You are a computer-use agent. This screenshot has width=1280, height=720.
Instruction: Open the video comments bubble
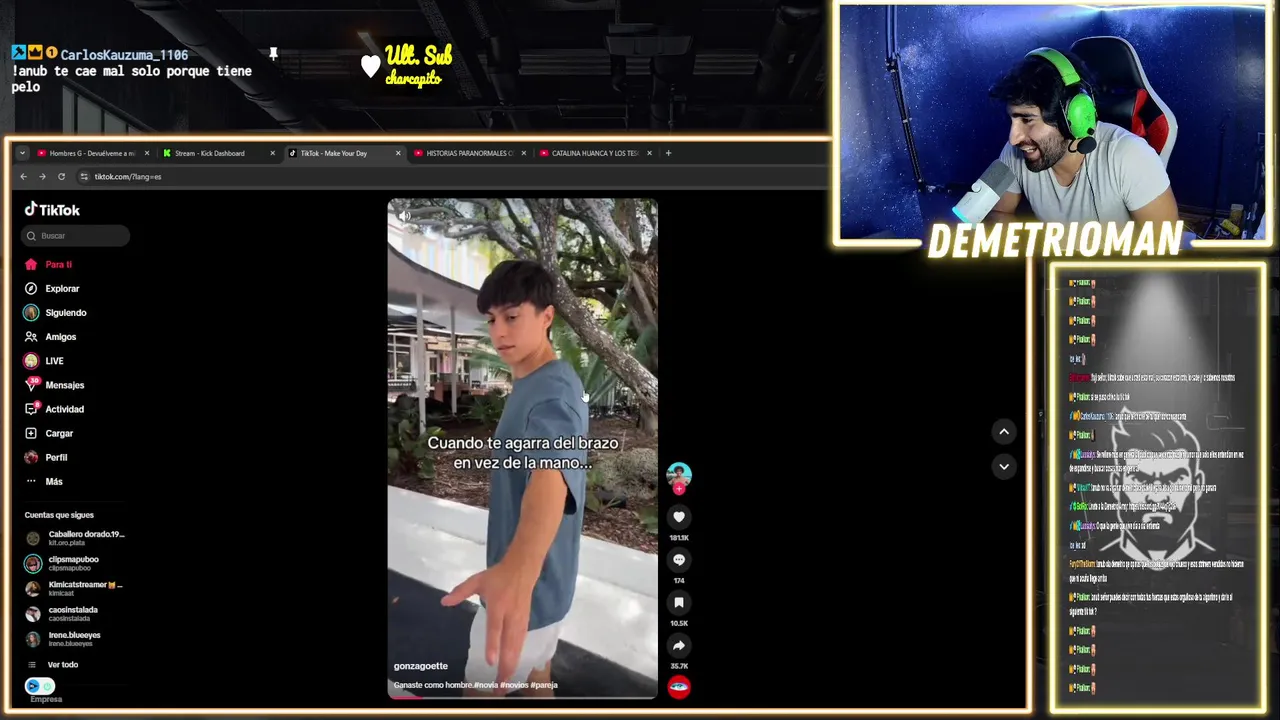[679, 560]
